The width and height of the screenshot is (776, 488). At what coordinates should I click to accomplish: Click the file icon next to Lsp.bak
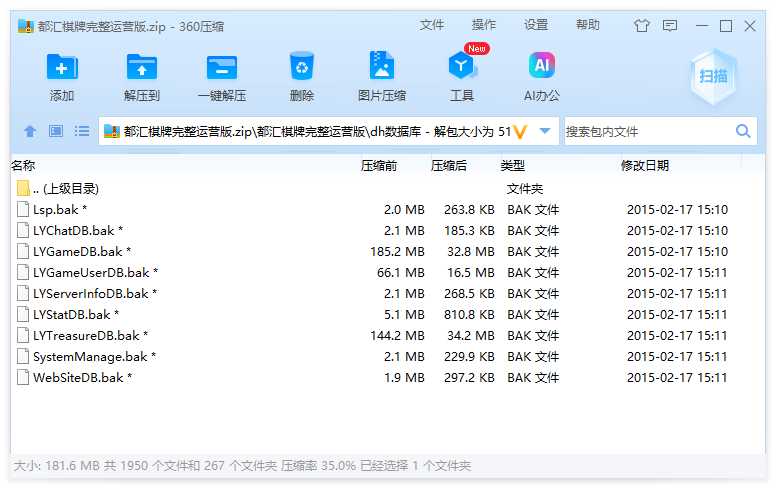click(x=23, y=209)
